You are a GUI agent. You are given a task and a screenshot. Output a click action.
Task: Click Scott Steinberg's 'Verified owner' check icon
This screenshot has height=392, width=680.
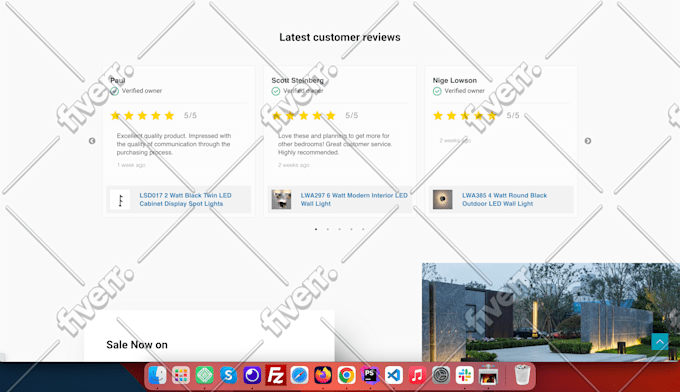tap(276, 91)
